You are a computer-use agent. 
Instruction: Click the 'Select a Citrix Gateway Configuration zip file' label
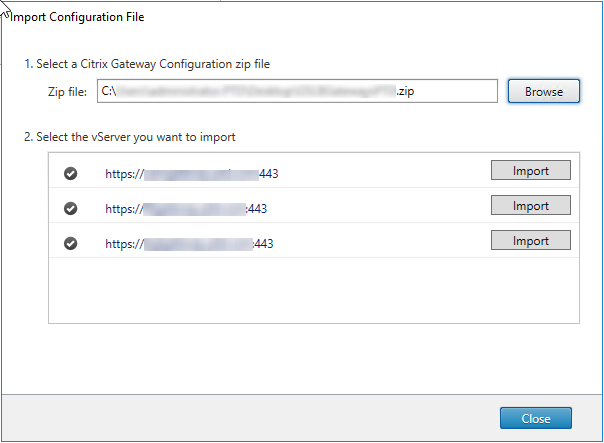(x=147, y=64)
